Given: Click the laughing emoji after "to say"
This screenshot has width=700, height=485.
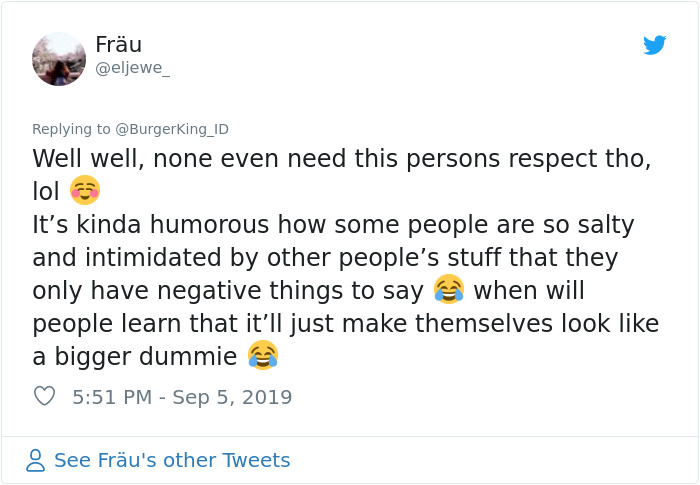Looking at the screenshot, I should pyautogui.click(x=449, y=290).
